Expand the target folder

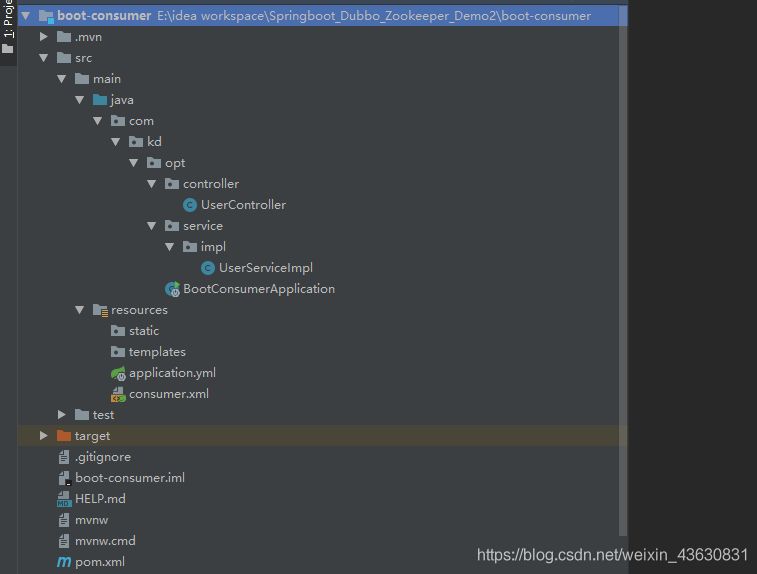point(43,436)
